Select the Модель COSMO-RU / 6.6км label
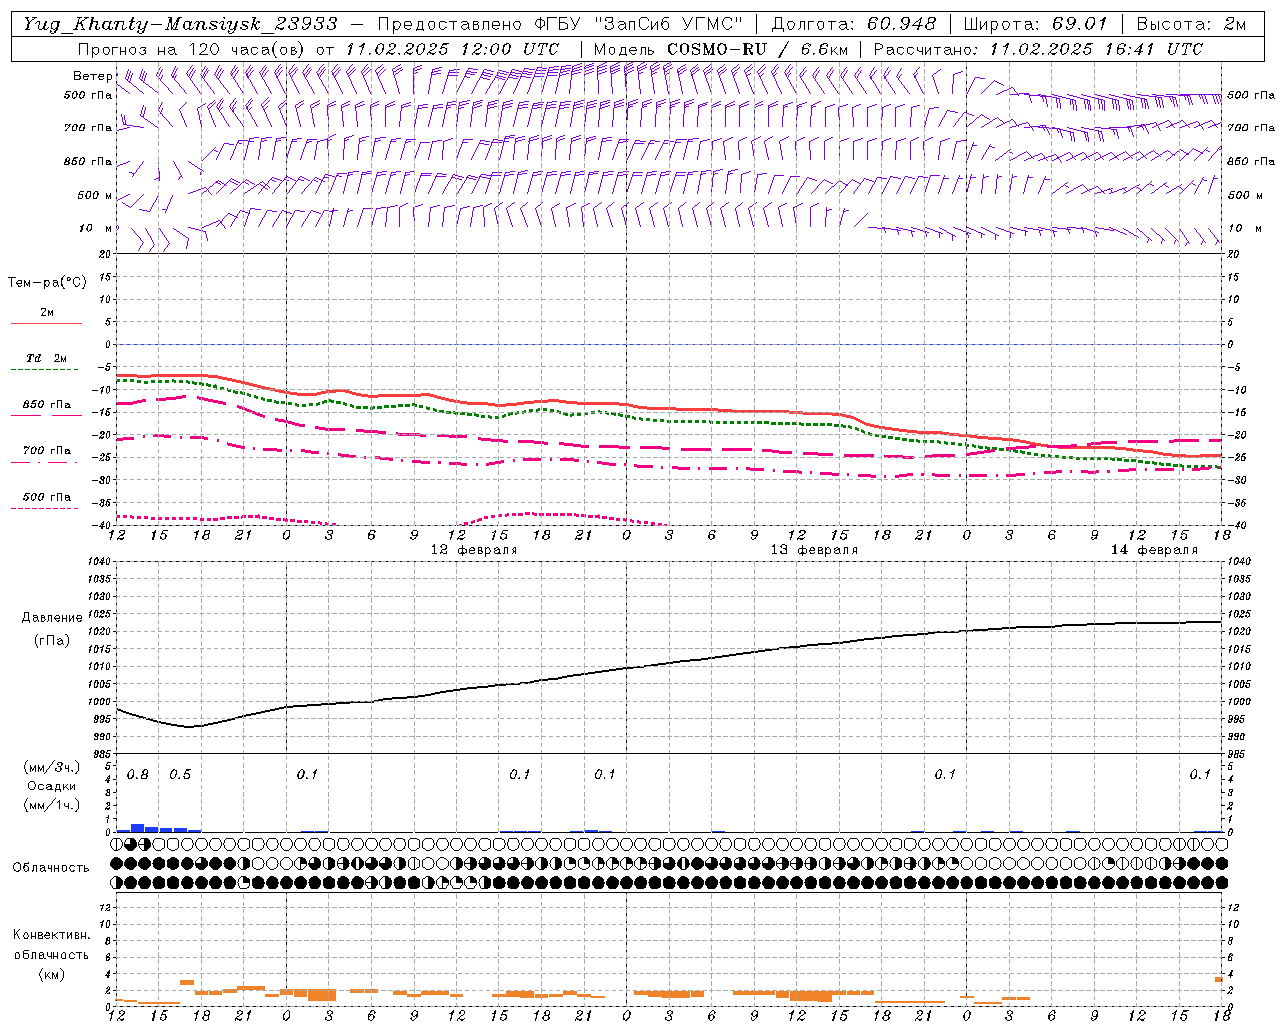Image resolution: width=1280 pixels, height=1024 pixels. (721, 49)
